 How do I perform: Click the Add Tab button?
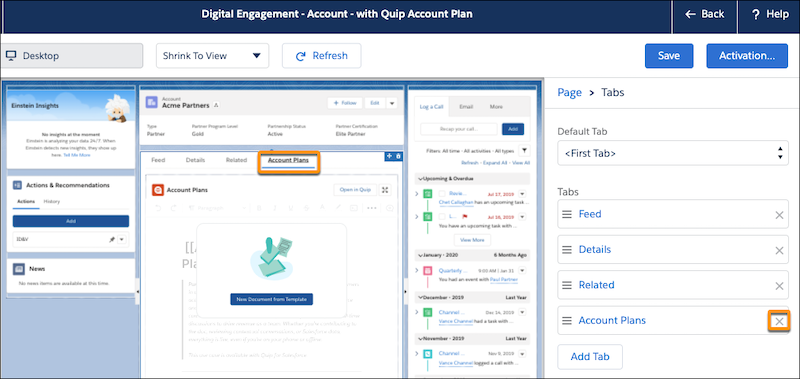point(590,357)
